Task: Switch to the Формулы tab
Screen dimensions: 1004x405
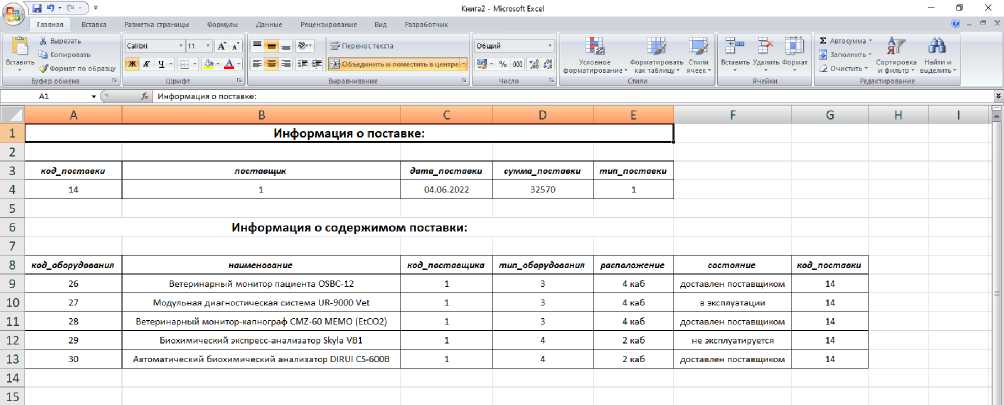Action: coord(223,24)
